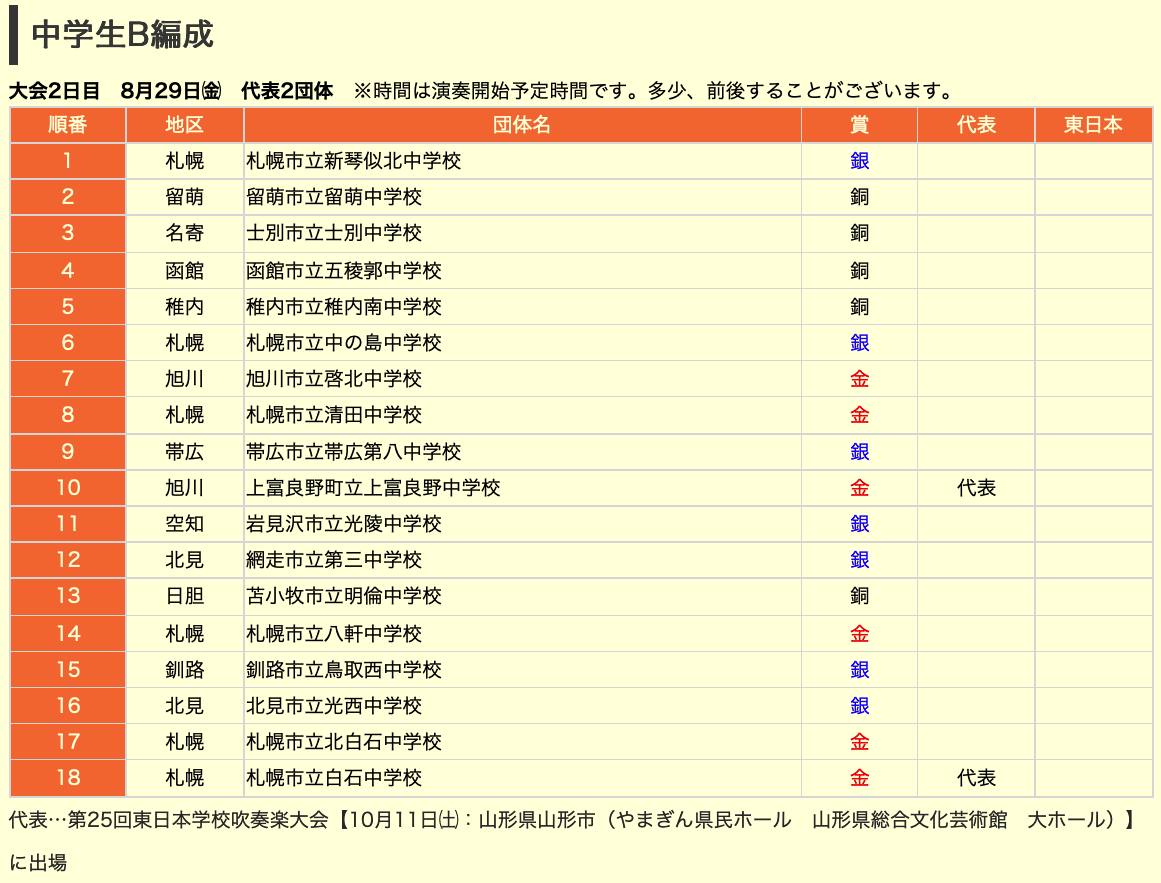Select 札幌市立中の島中学校 entry
1161x883 pixels.
click(344, 343)
